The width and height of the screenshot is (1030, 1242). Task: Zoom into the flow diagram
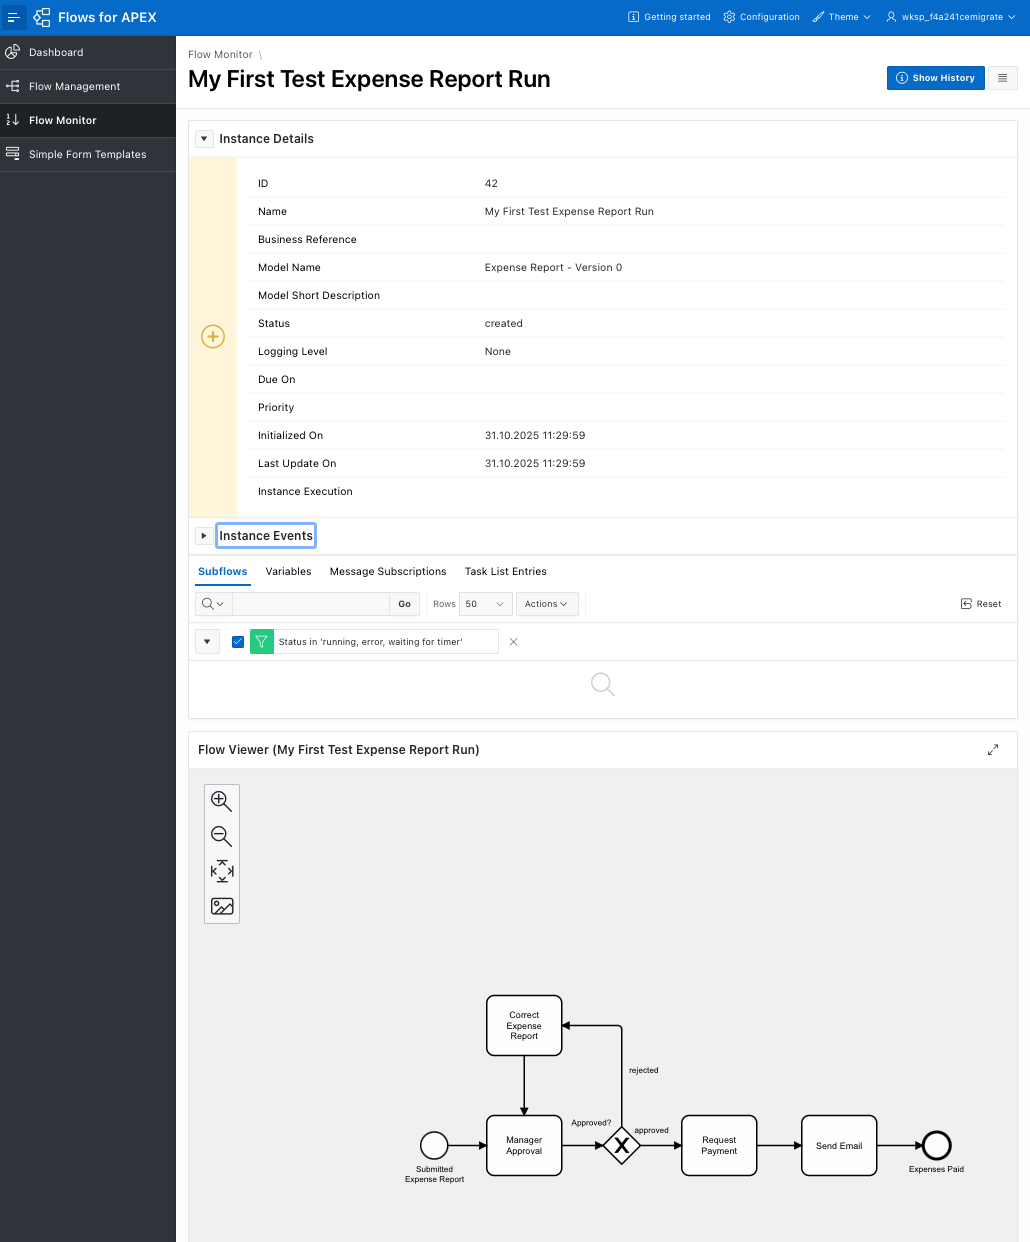(x=221, y=800)
